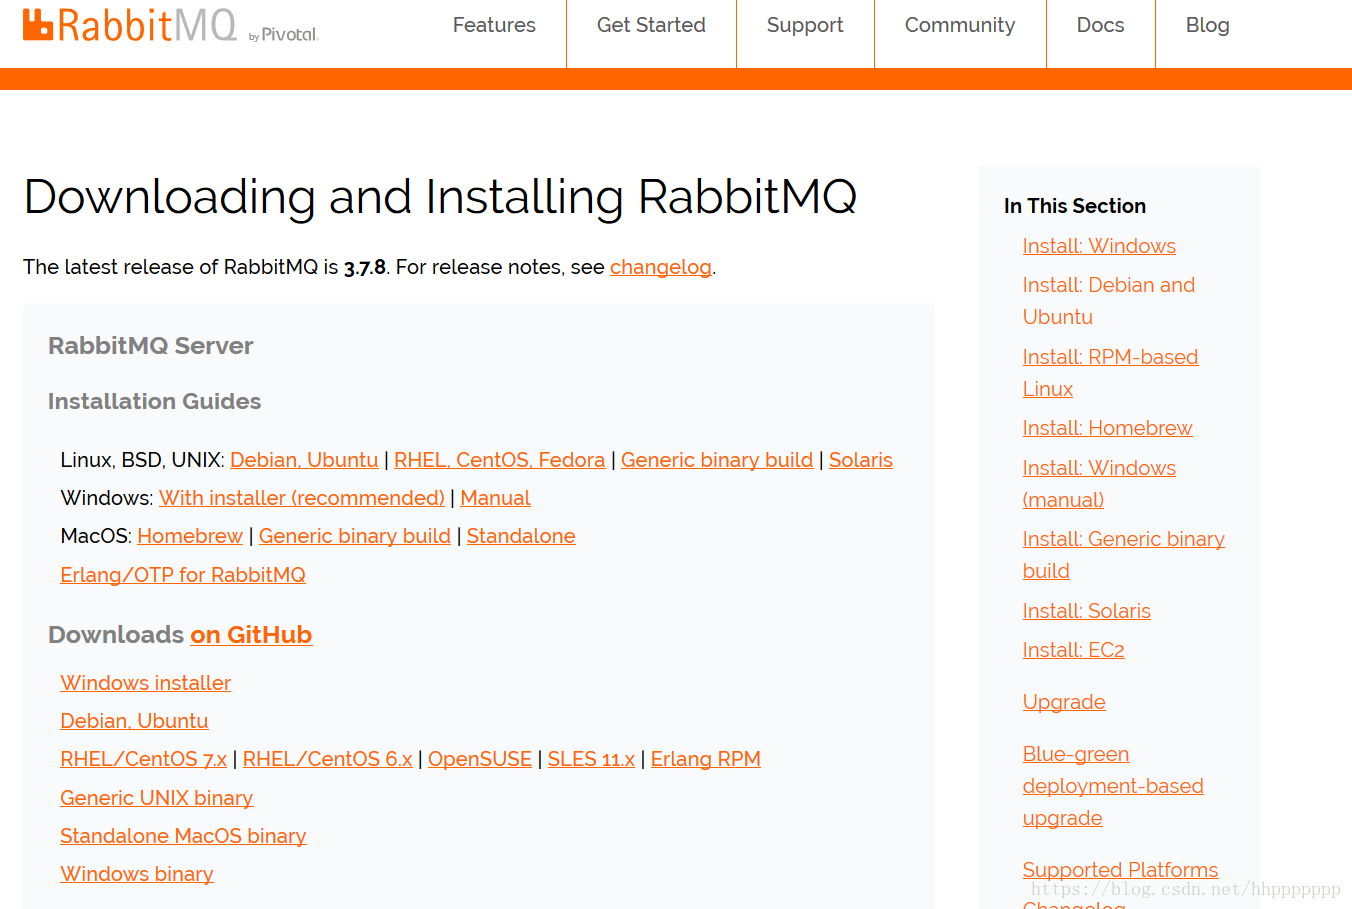1352x909 pixels.
Task: Open the MacOS Standalone link
Action: [x=521, y=536]
